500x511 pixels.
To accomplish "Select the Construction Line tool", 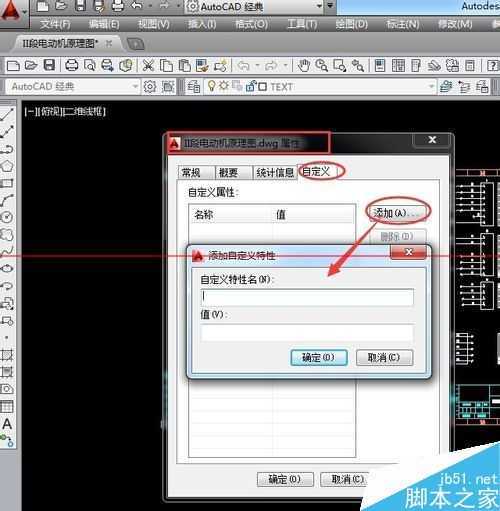I will pos(7,132).
